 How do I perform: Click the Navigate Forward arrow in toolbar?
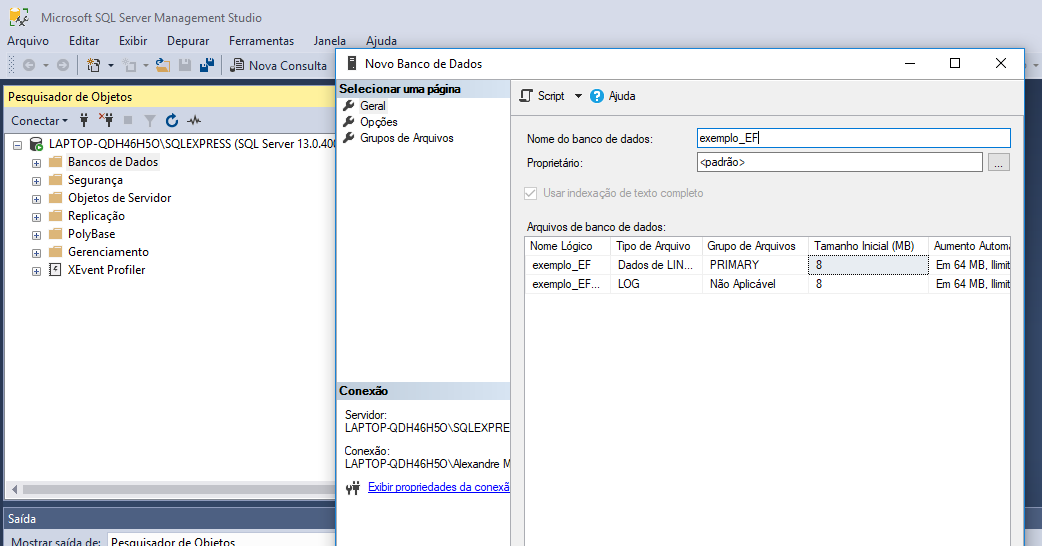[62, 65]
